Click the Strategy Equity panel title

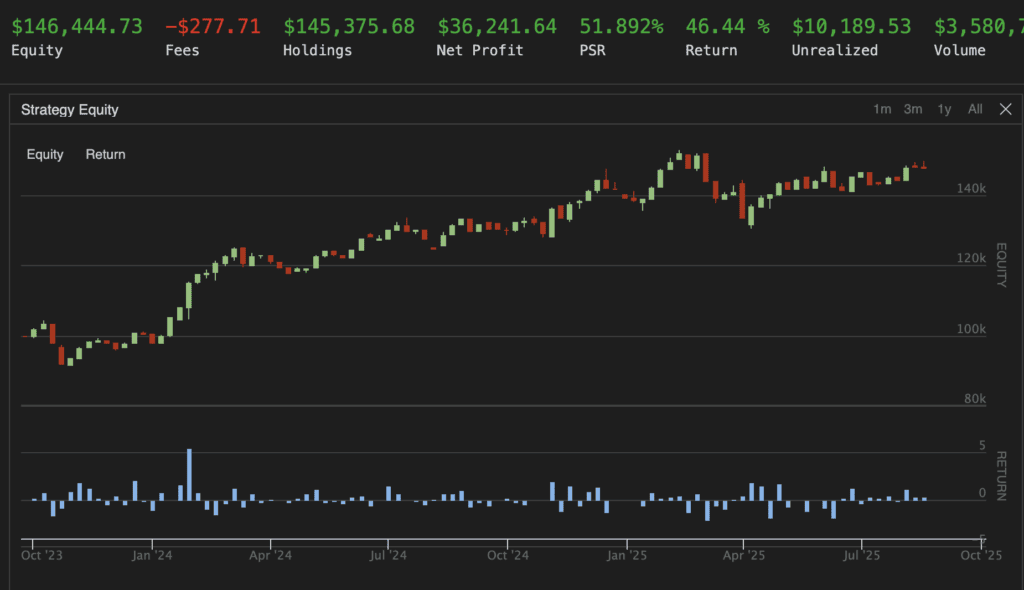click(70, 110)
